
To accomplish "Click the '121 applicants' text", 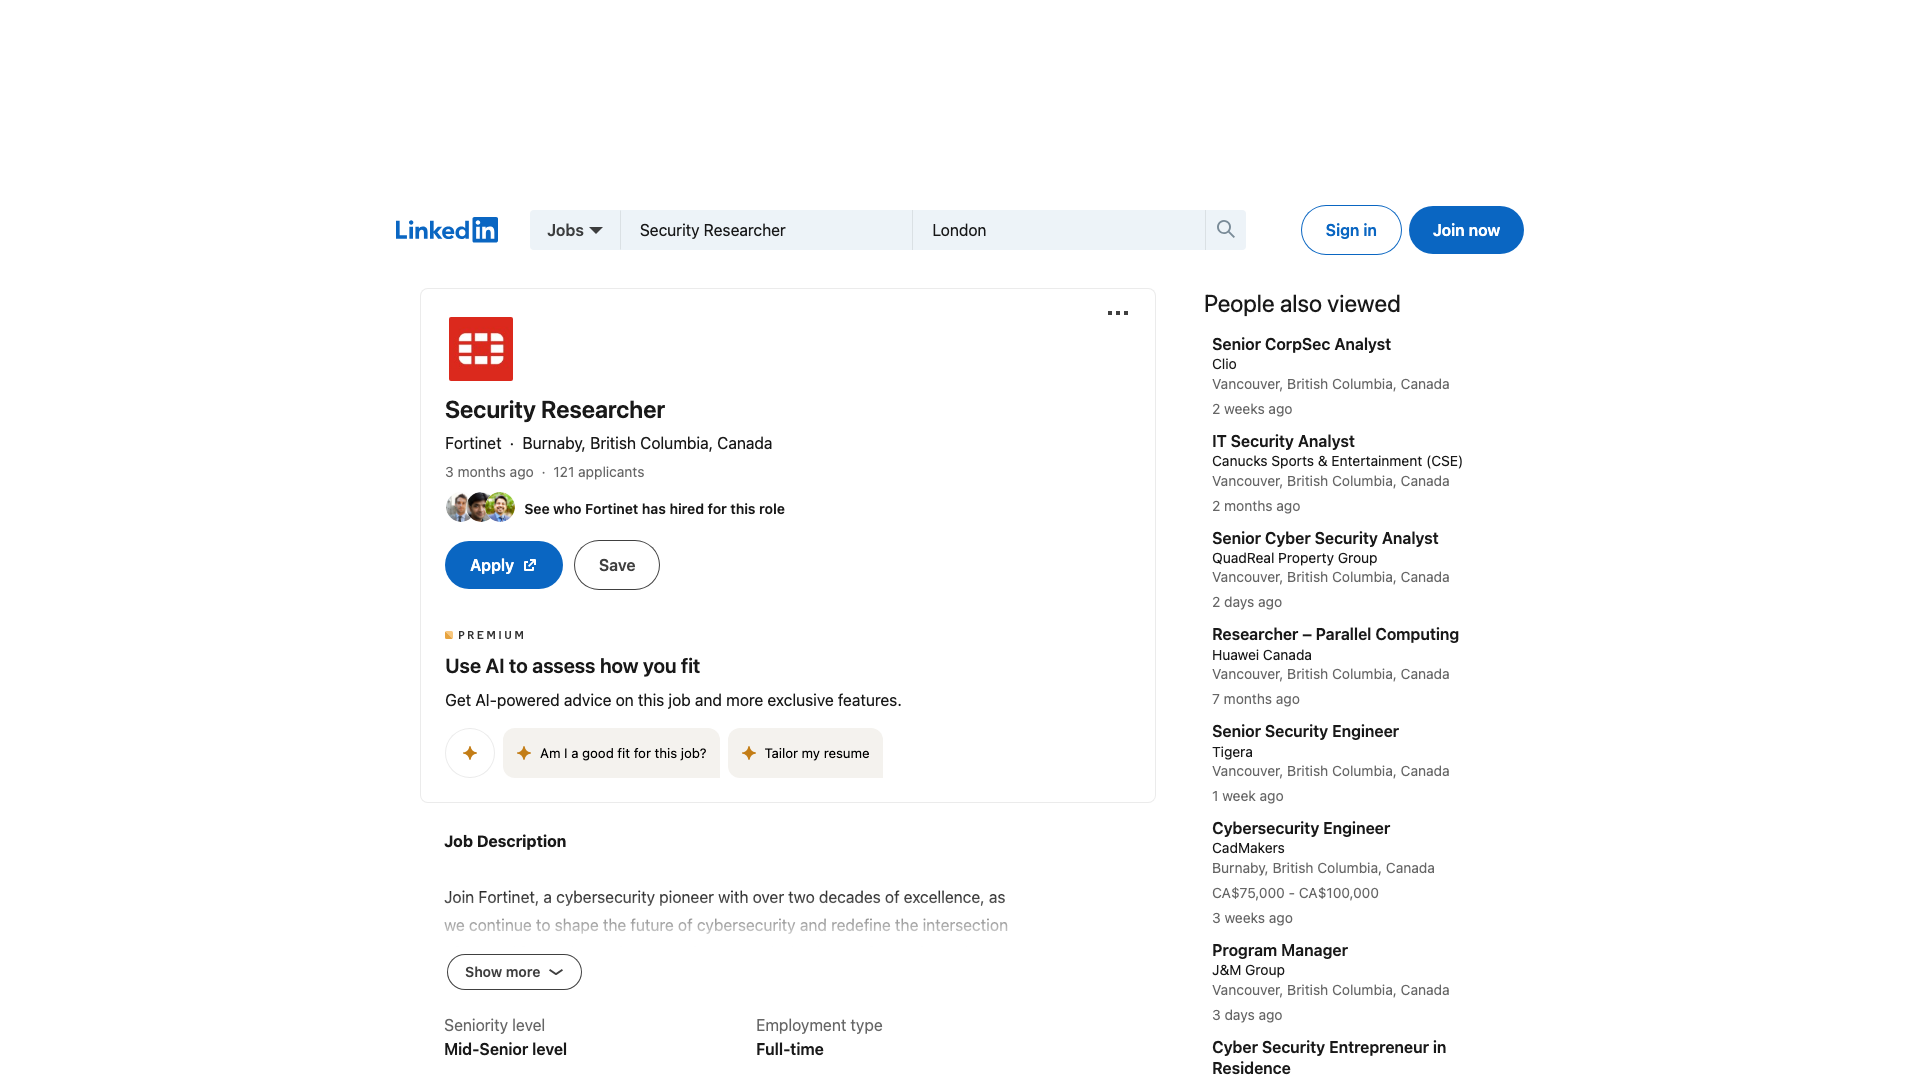I will point(598,472).
